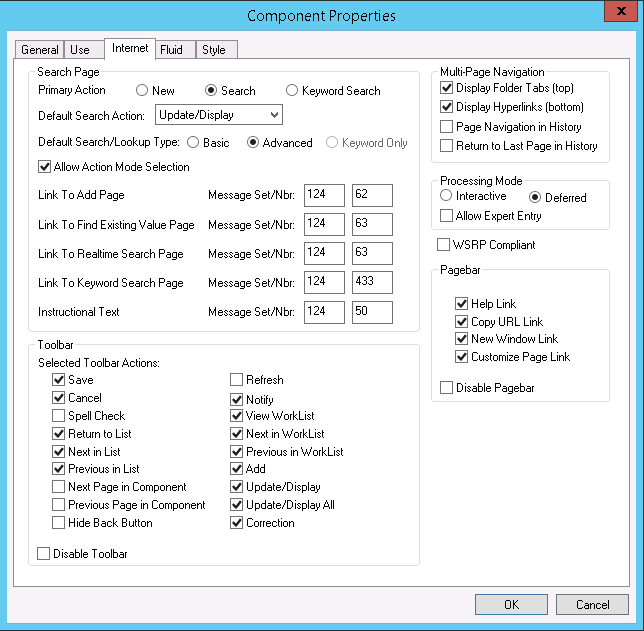This screenshot has width=644, height=631.
Task: Select the Internet tab
Action: pos(130,48)
